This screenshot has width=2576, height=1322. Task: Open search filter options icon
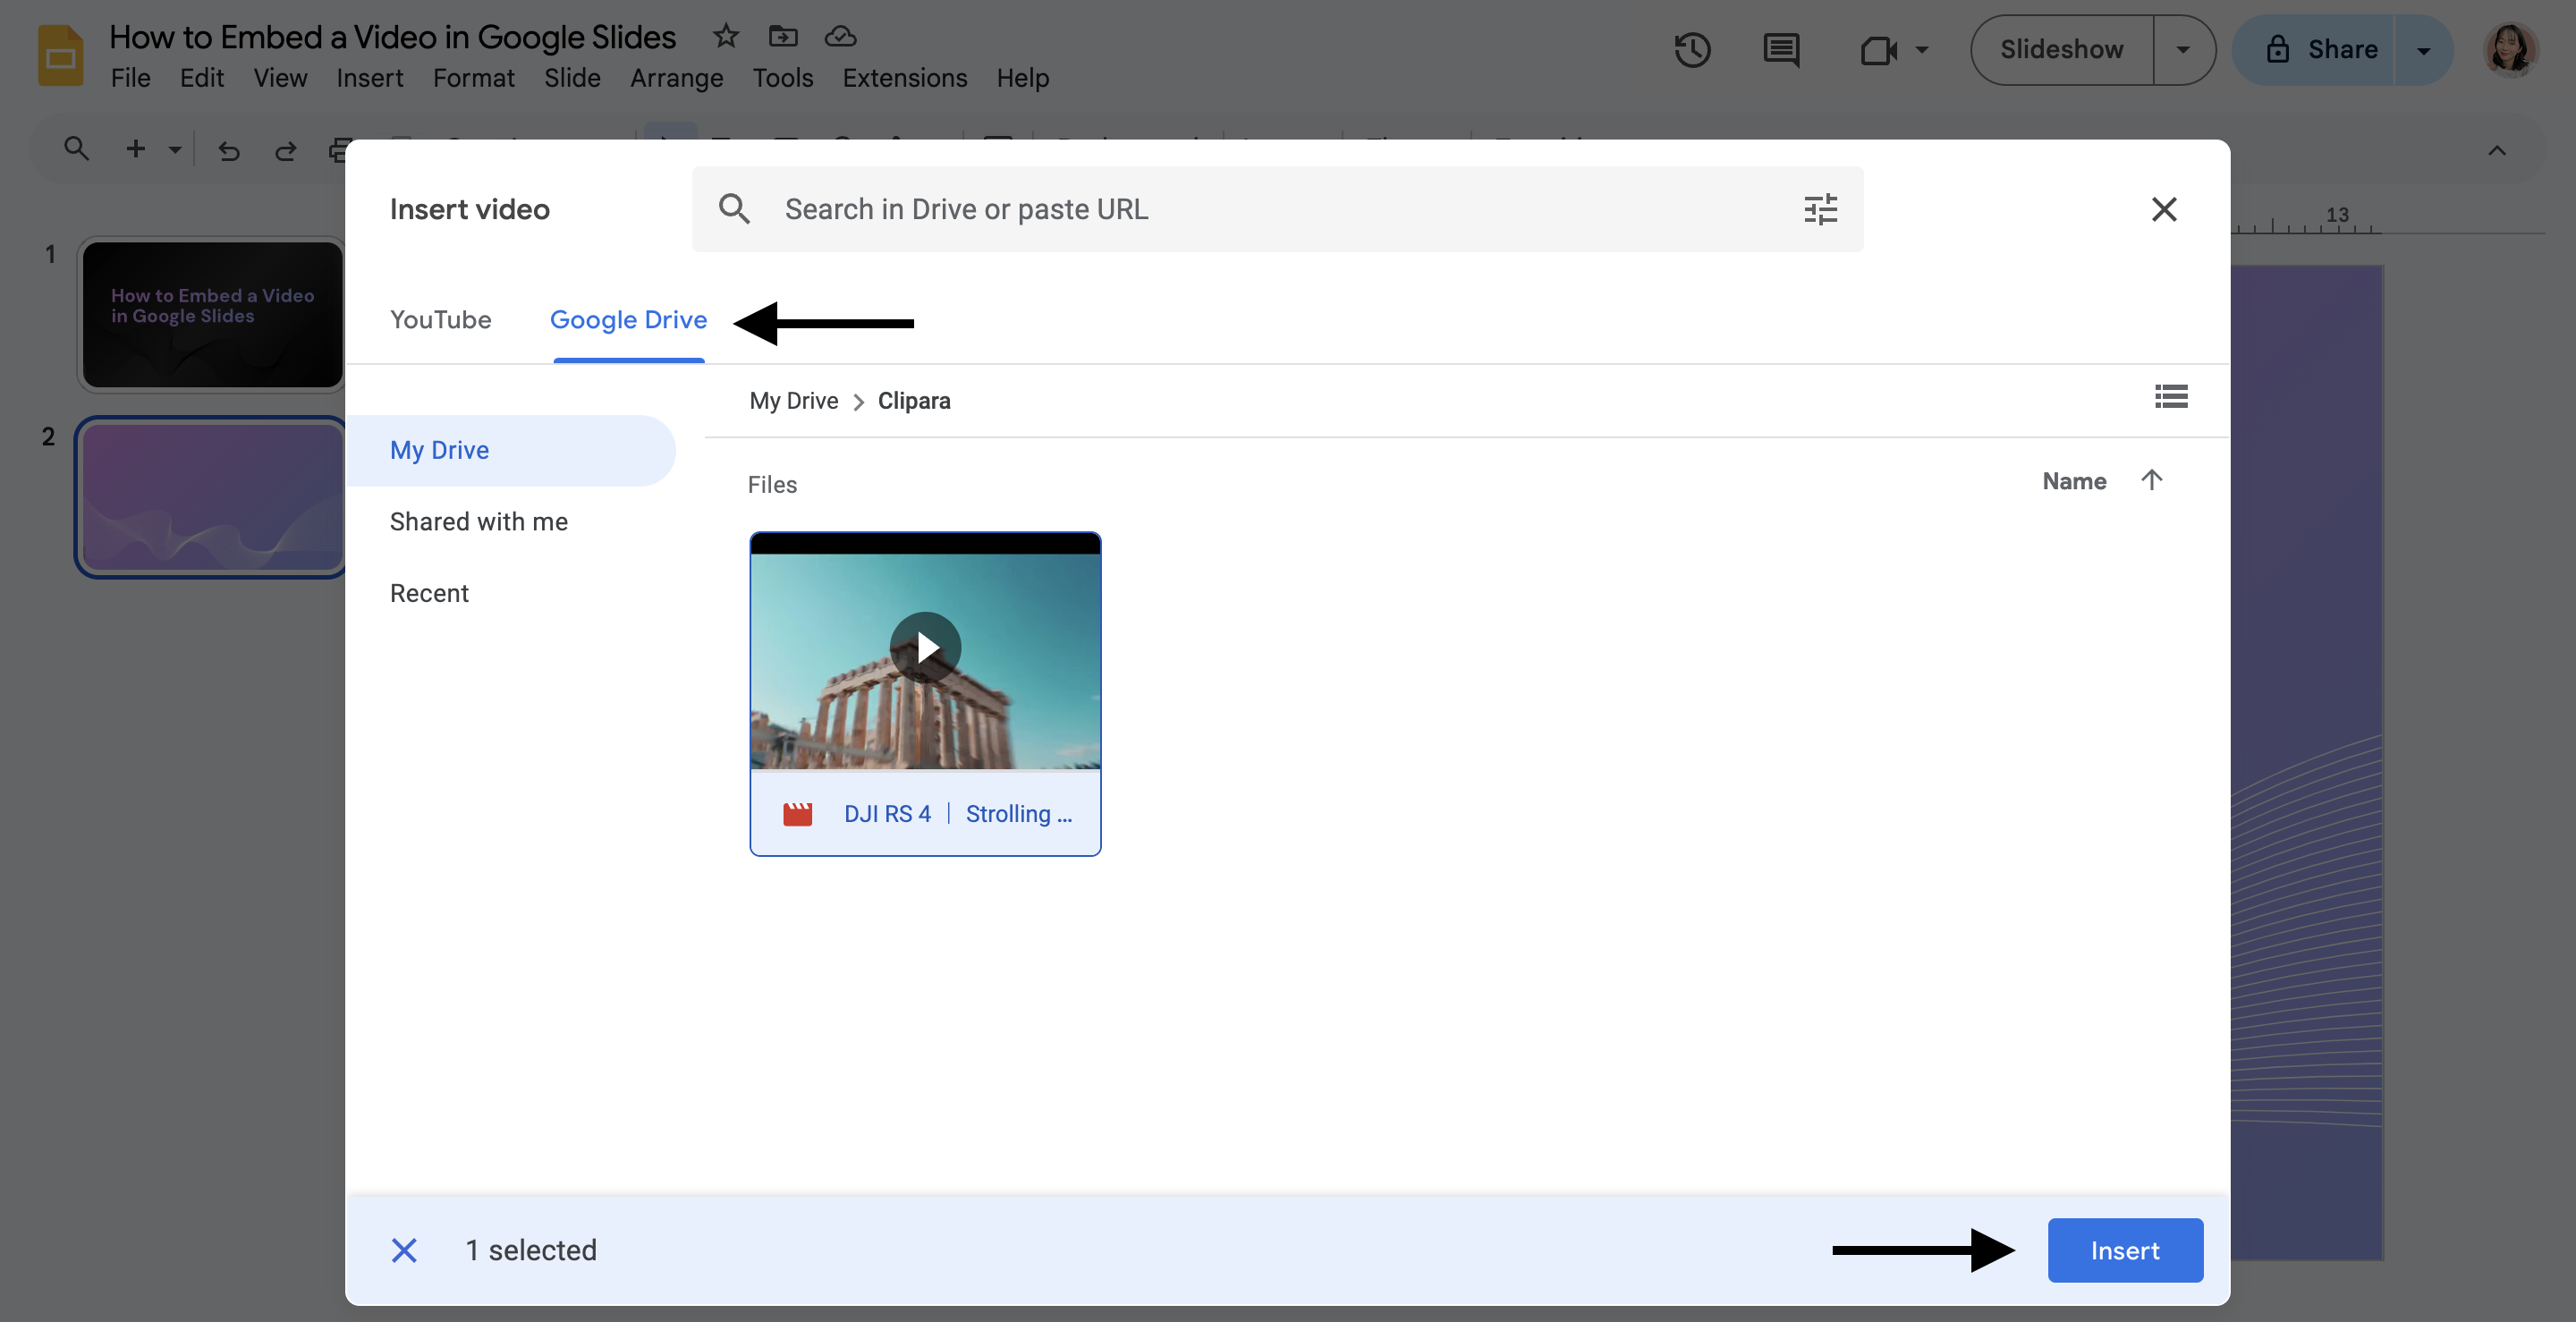coord(1820,209)
